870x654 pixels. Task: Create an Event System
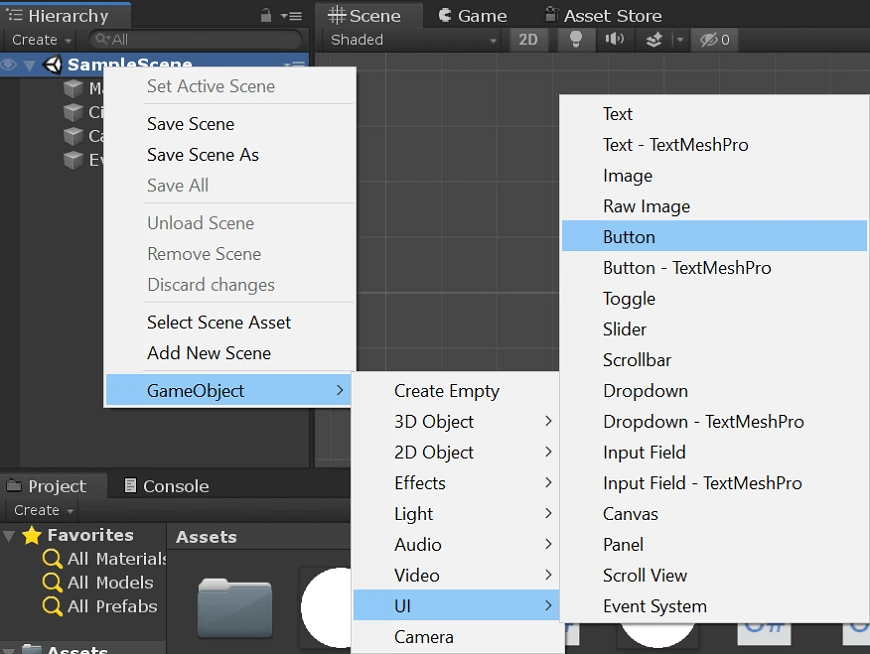tap(715, 606)
